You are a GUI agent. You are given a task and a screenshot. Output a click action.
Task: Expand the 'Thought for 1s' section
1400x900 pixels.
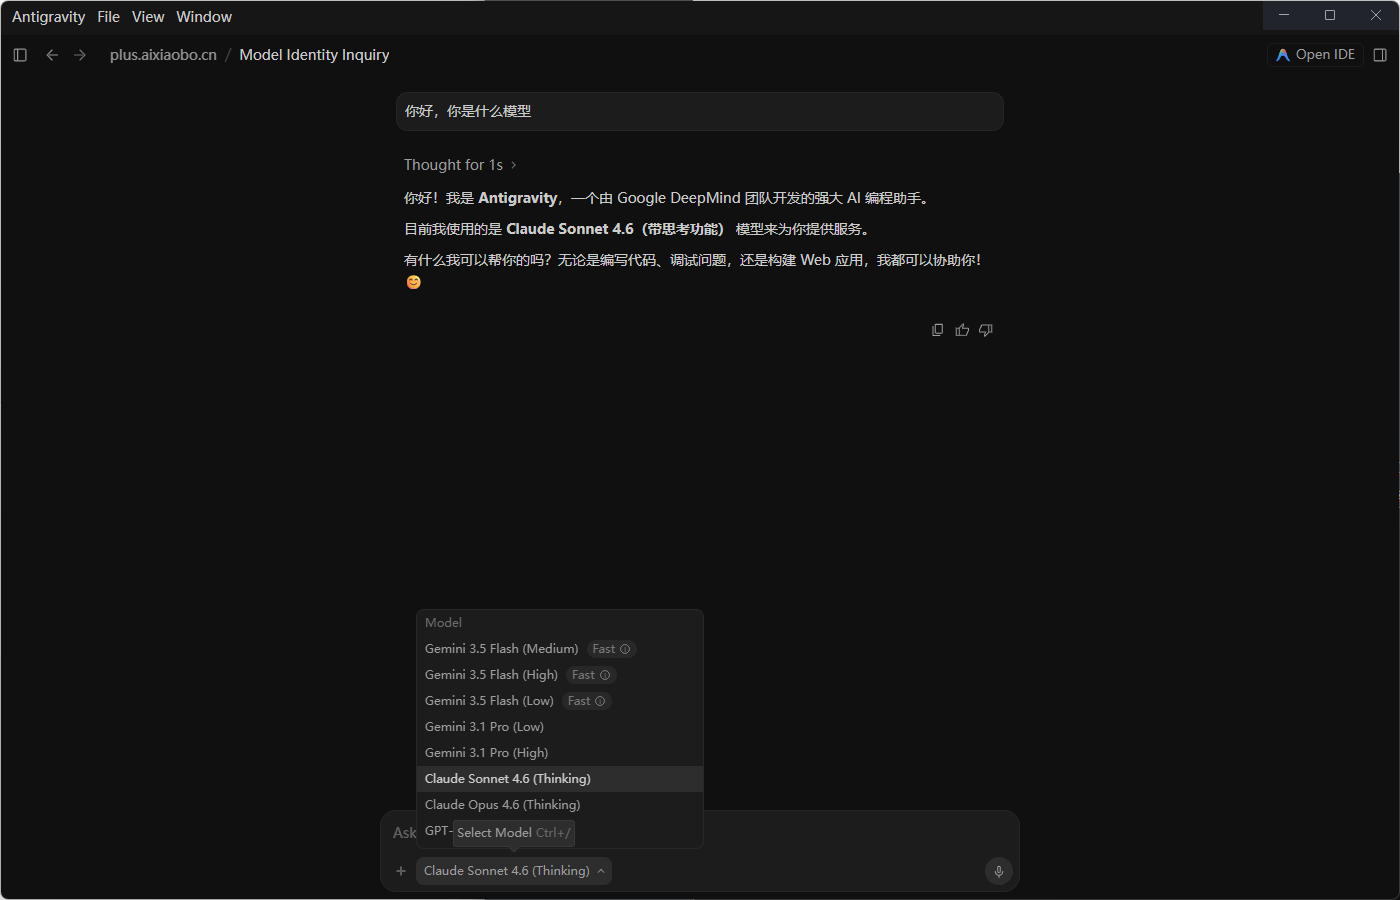(x=460, y=165)
